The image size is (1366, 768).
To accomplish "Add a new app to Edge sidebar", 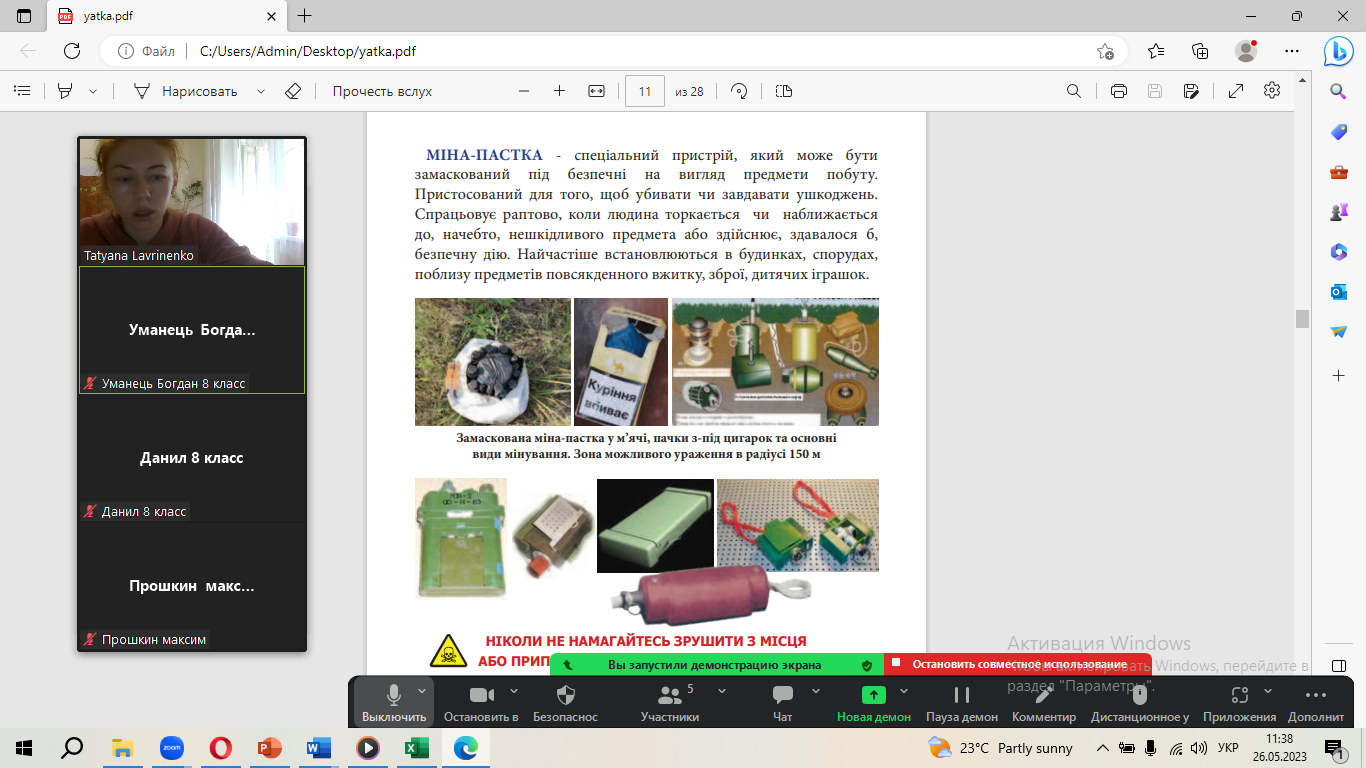I will click(x=1339, y=376).
